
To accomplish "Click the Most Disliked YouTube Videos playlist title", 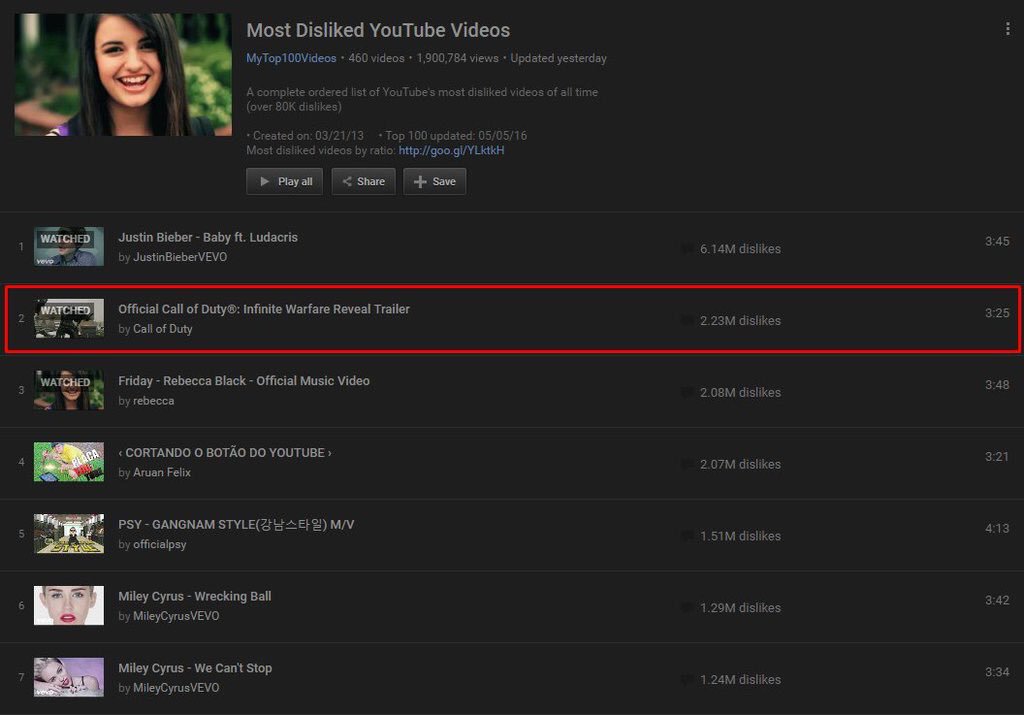I will pyautogui.click(x=378, y=30).
